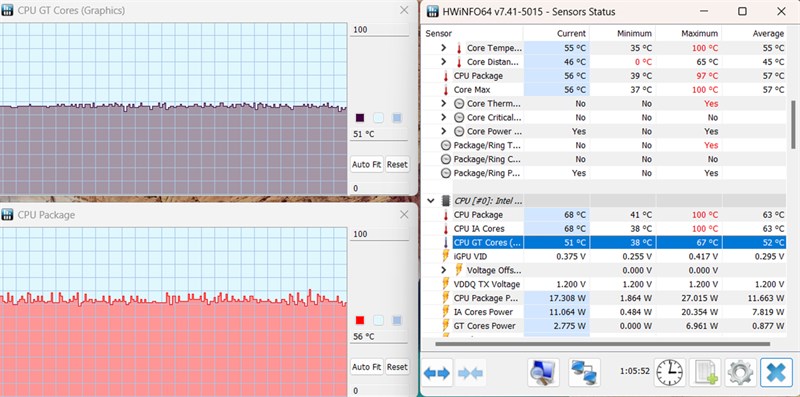The height and width of the screenshot is (397, 800).
Task: Click Auto Fit in CPU GT Cores graph
Action: coord(366,165)
